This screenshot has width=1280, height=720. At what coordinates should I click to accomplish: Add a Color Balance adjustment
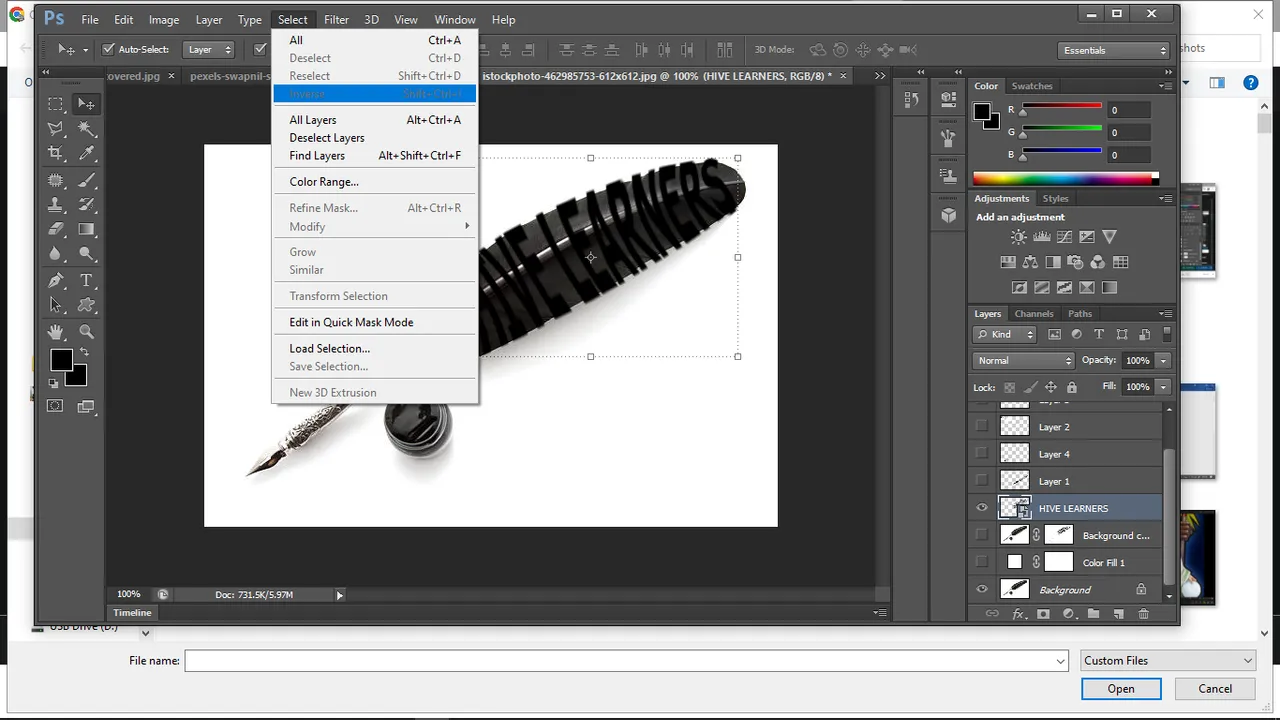click(x=1030, y=262)
